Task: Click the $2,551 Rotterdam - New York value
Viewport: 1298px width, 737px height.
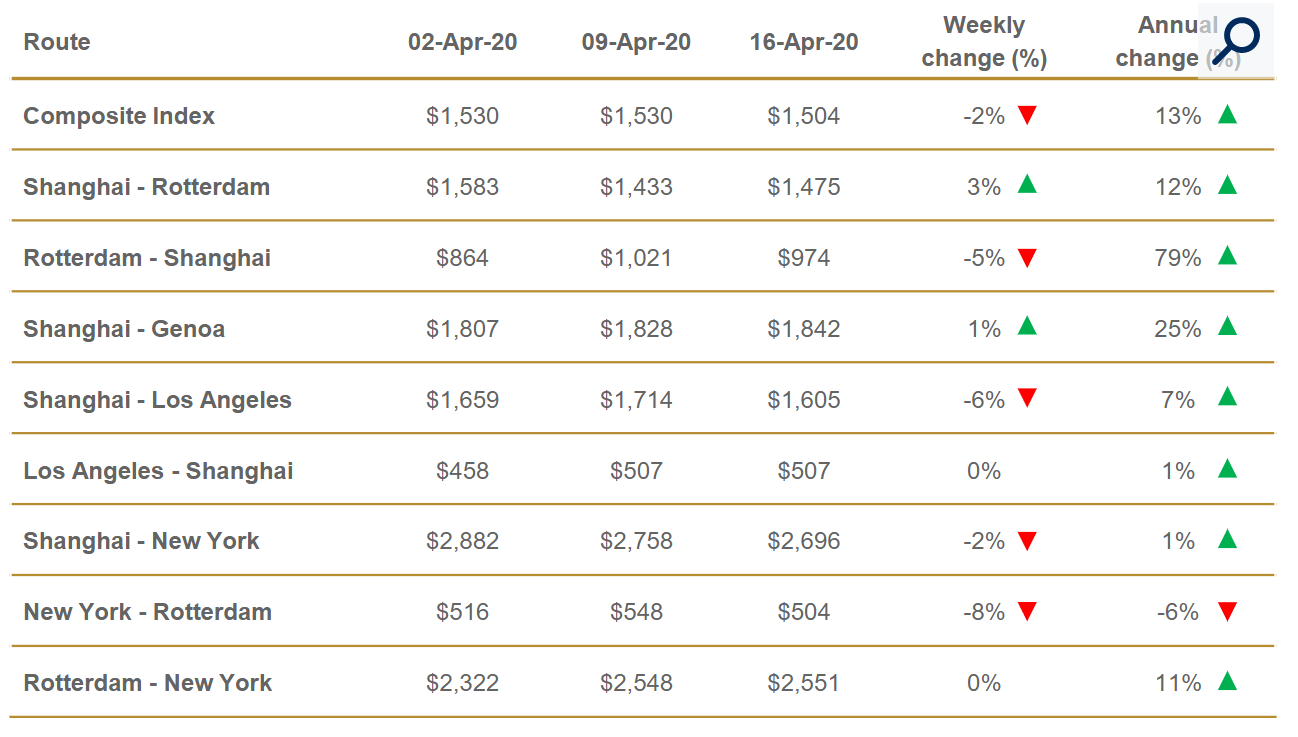Action: click(x=804, y=683)
